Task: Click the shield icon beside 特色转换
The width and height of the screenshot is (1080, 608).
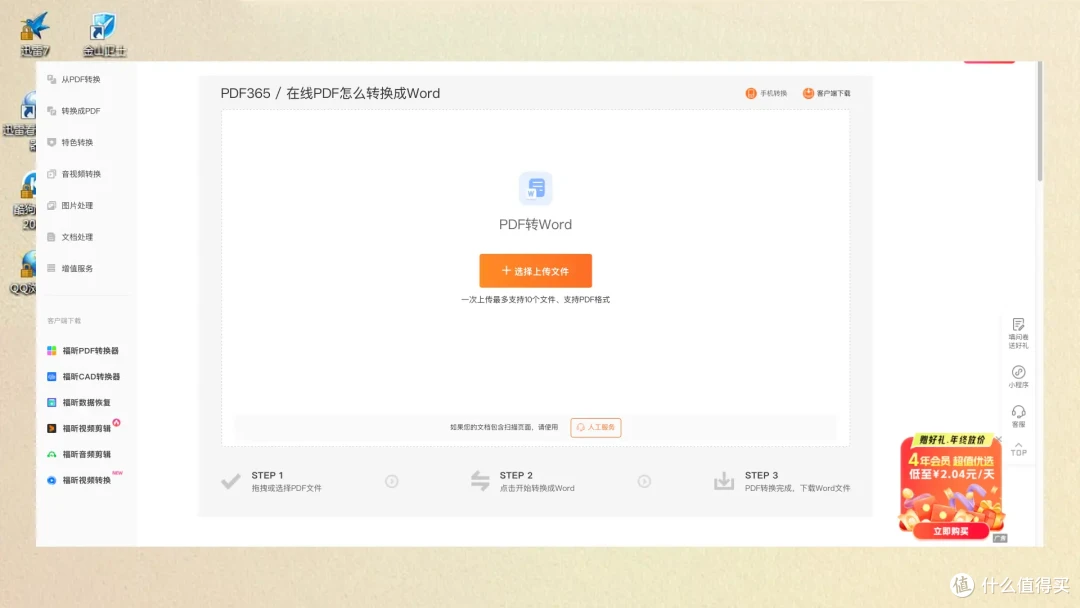Action: pos(52,143)
